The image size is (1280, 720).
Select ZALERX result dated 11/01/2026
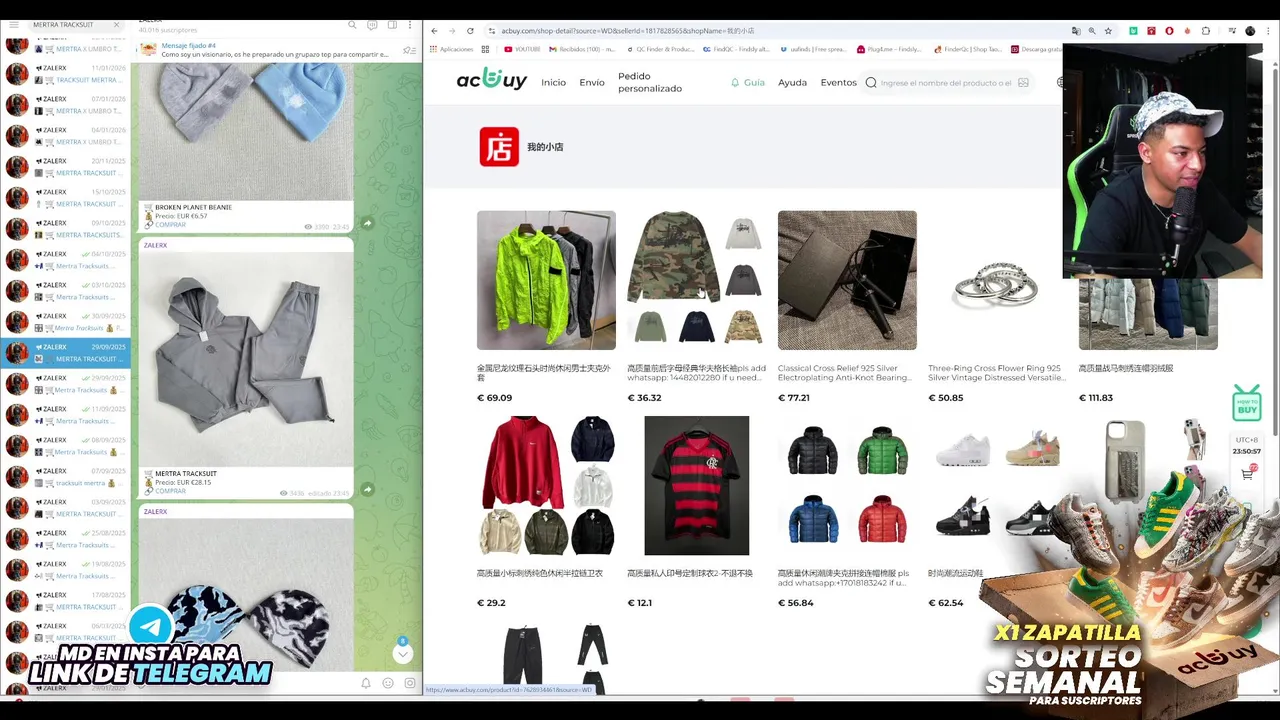click(66, 74)
